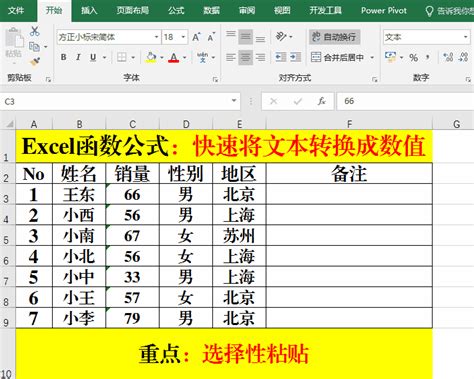This screenshot has height=379, width=474.
Task: Click the Select All corner triangle
Action: [x=9, y=124]
